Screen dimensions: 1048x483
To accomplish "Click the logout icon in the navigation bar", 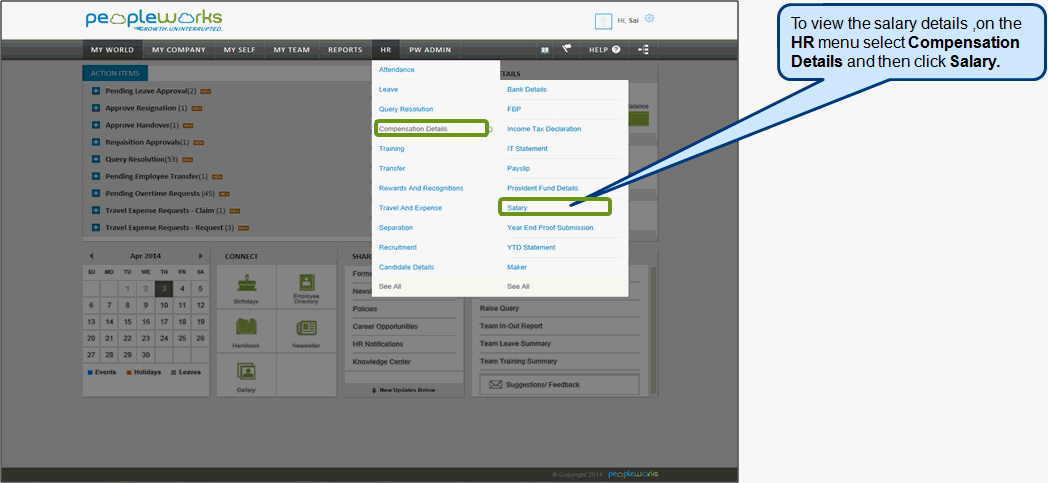I will 644,49.
